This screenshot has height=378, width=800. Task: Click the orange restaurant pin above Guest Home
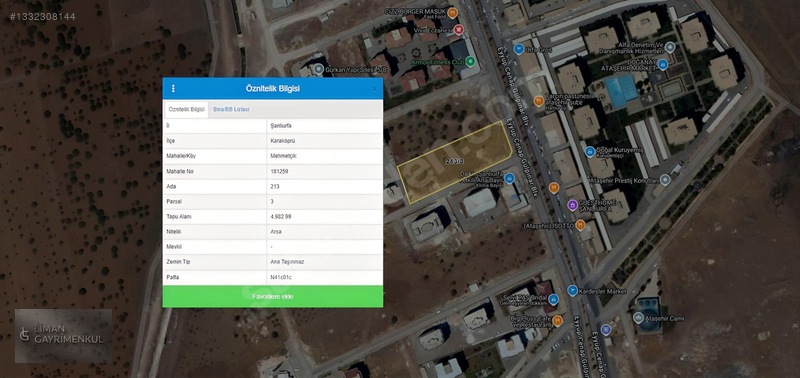[554, 188]
